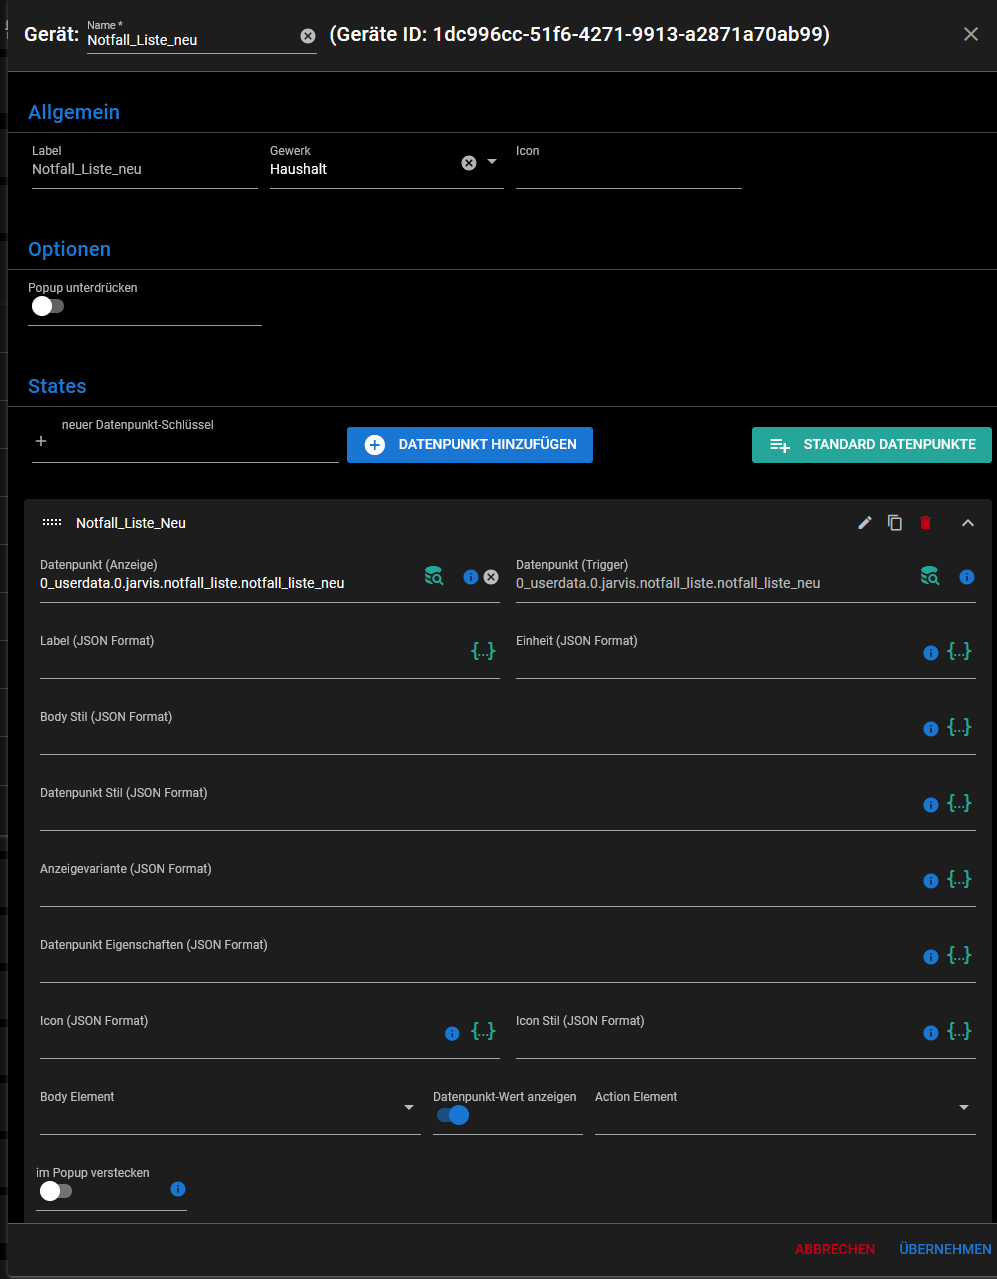The height and width of the screenshot is (1279, 997).
Task: Open the Body Element dropdown
Action: (x=408, y=1107)
